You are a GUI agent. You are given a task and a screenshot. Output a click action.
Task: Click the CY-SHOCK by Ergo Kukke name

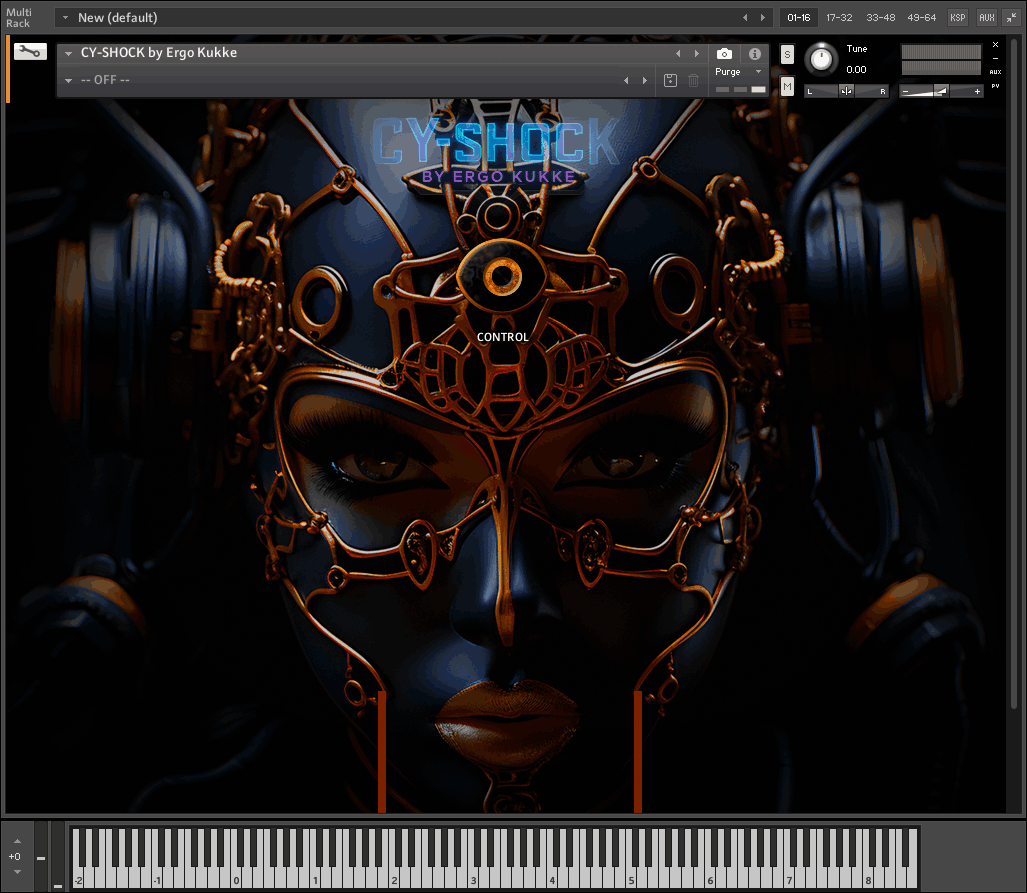[x=159, y=52]
